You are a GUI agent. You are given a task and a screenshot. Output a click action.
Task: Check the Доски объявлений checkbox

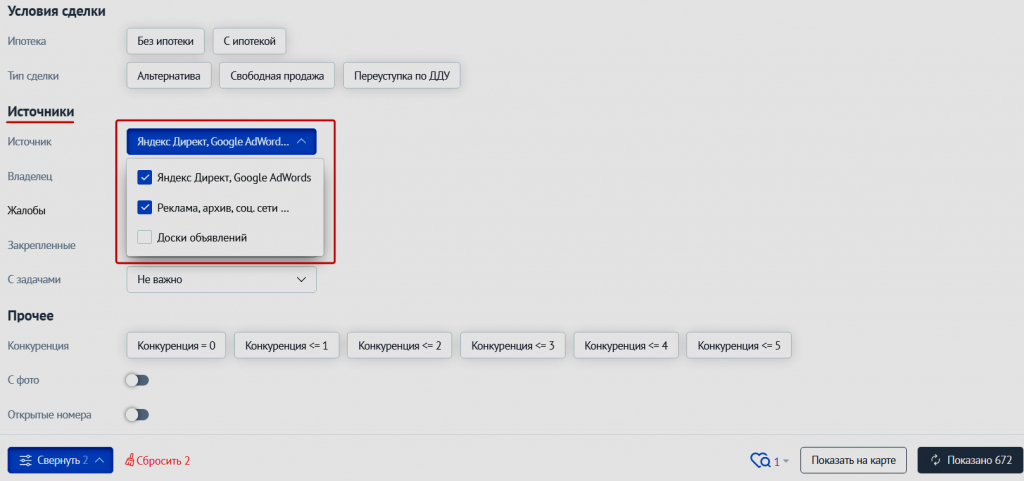144,238
